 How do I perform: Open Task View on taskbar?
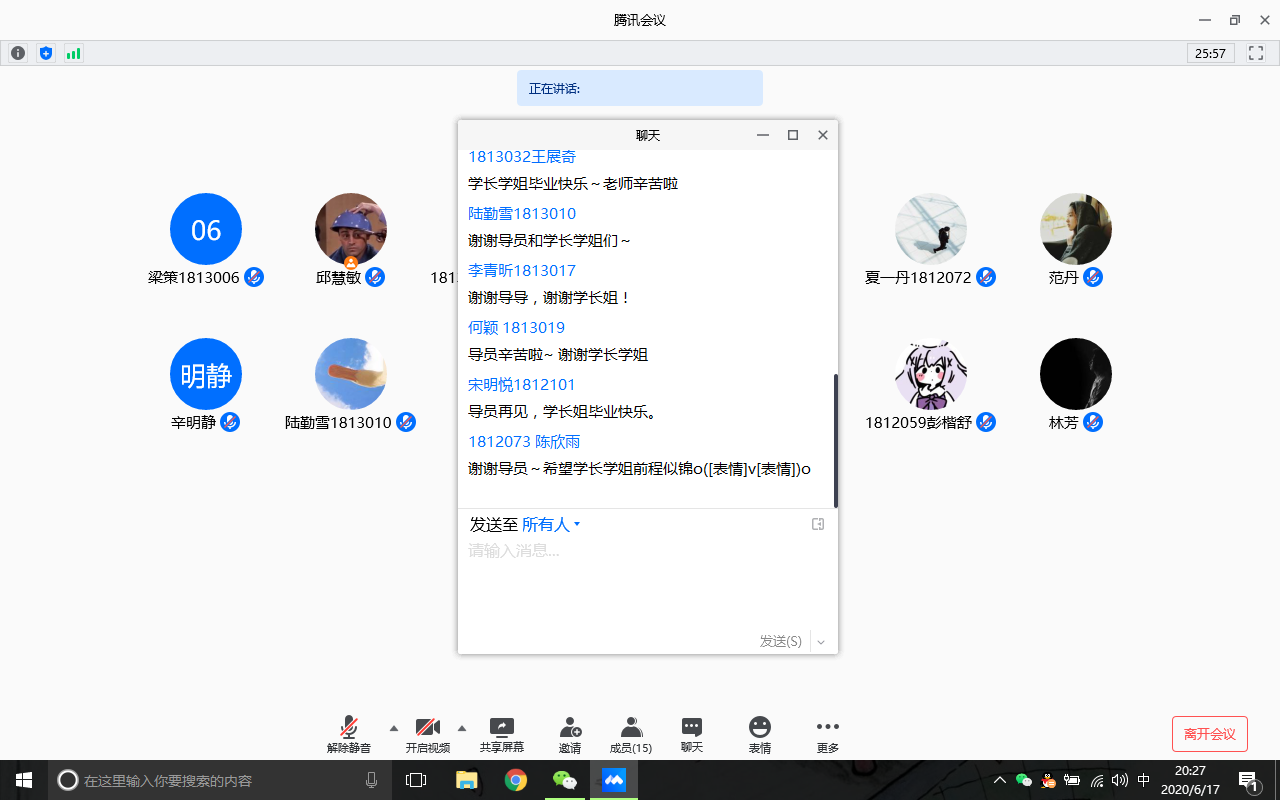click(416, 780)
